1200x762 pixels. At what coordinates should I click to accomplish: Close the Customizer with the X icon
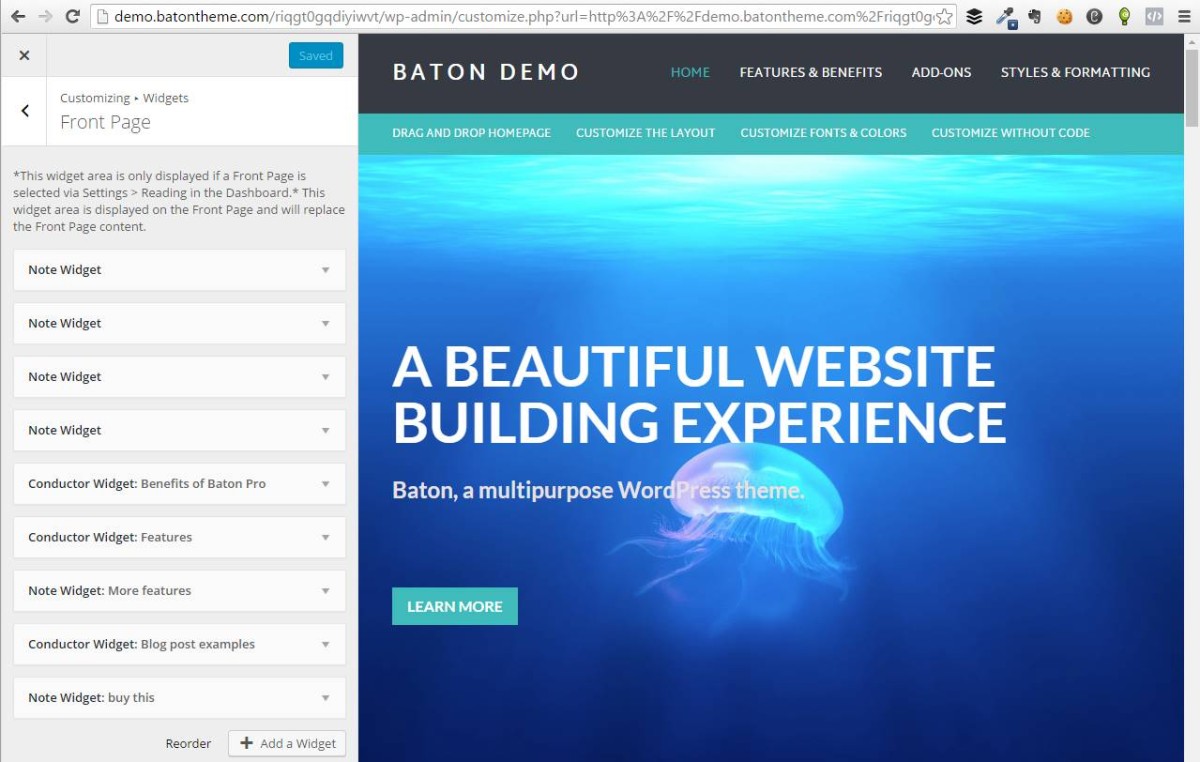coord(24,55)
